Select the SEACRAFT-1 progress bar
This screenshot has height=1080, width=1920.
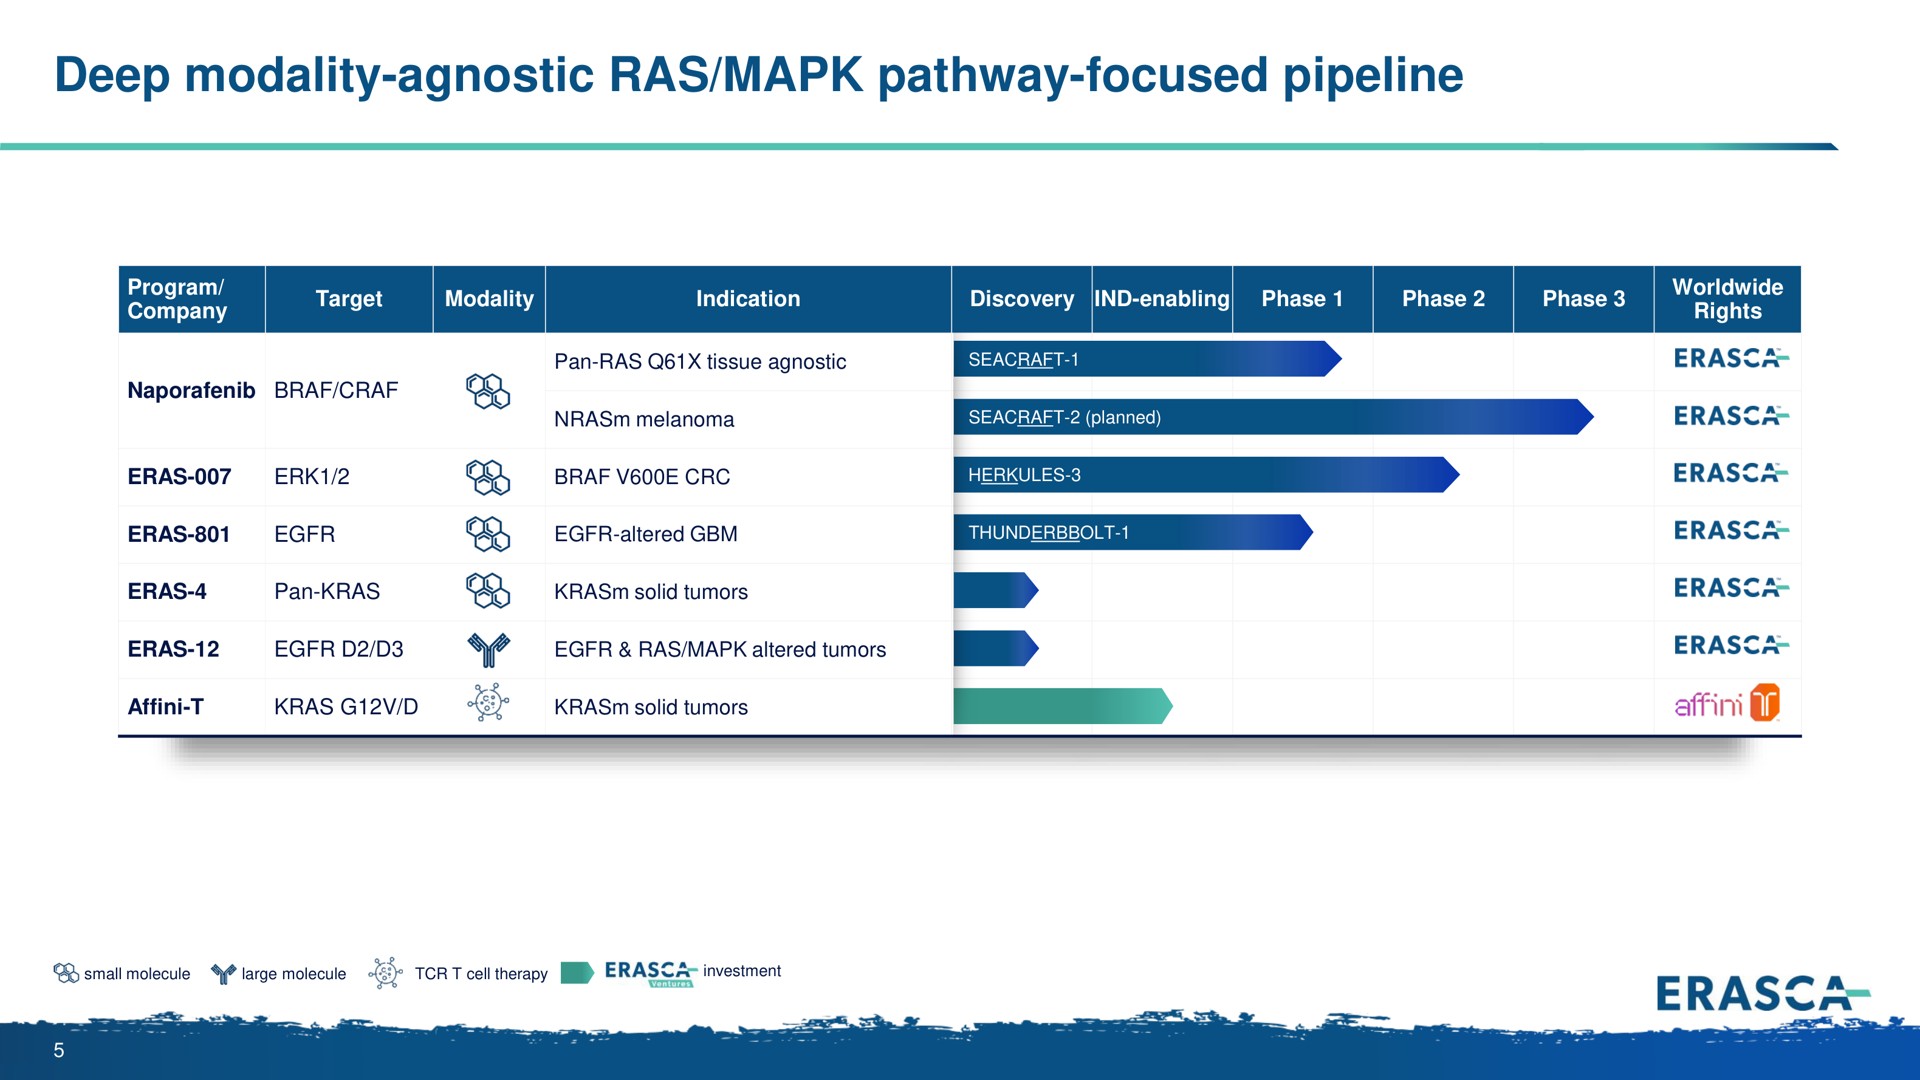click(1147, 359)
